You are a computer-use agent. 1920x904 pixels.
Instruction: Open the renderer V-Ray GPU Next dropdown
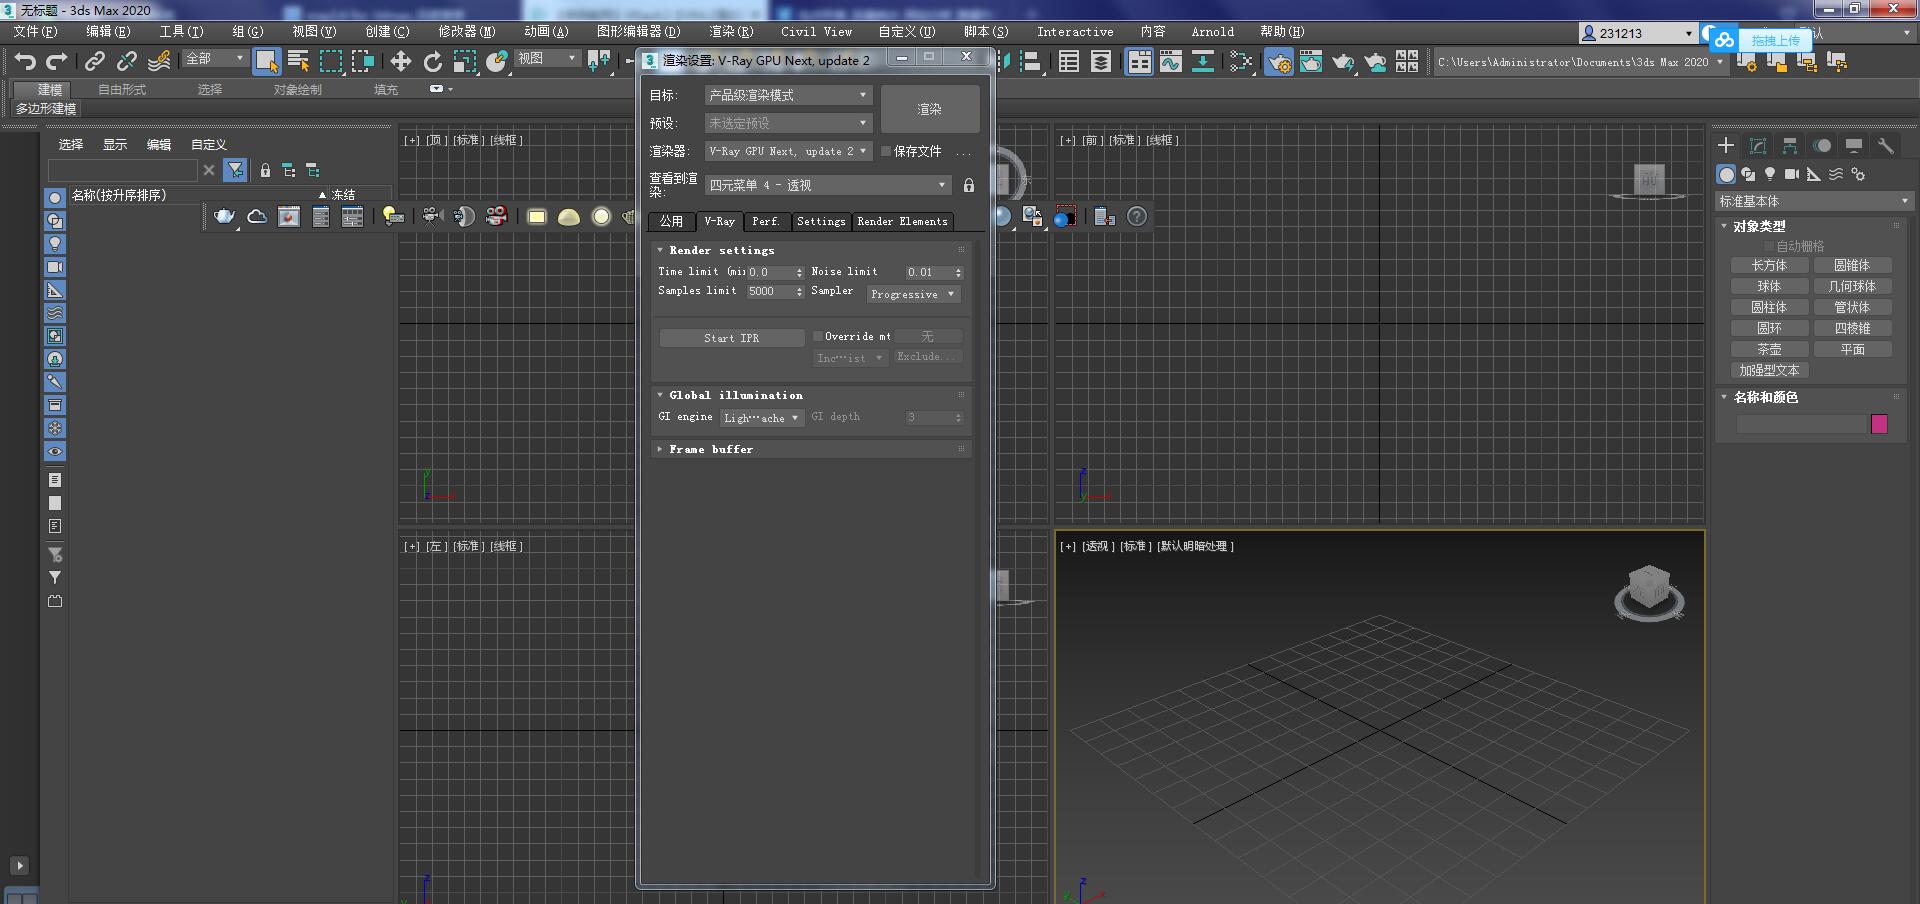(x=787, y=152)
